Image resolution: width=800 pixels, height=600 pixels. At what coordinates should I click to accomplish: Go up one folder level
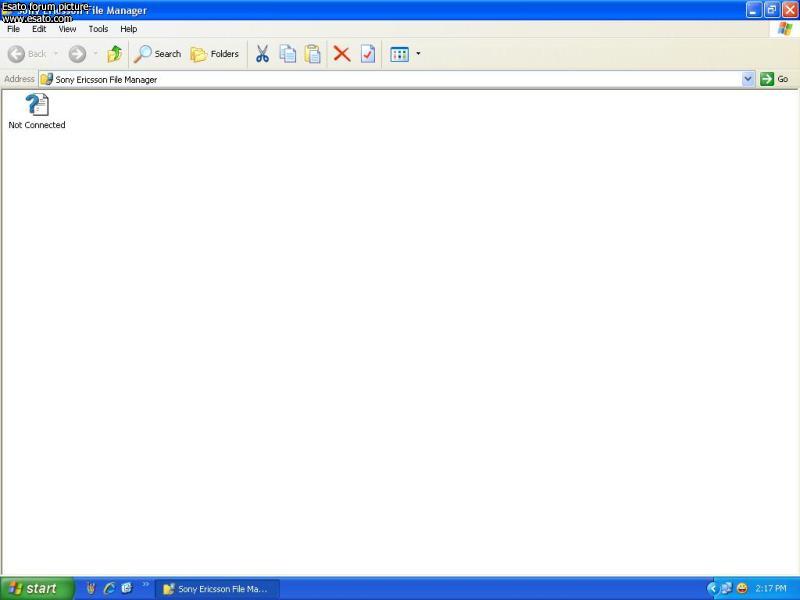(x=114, y=54)
